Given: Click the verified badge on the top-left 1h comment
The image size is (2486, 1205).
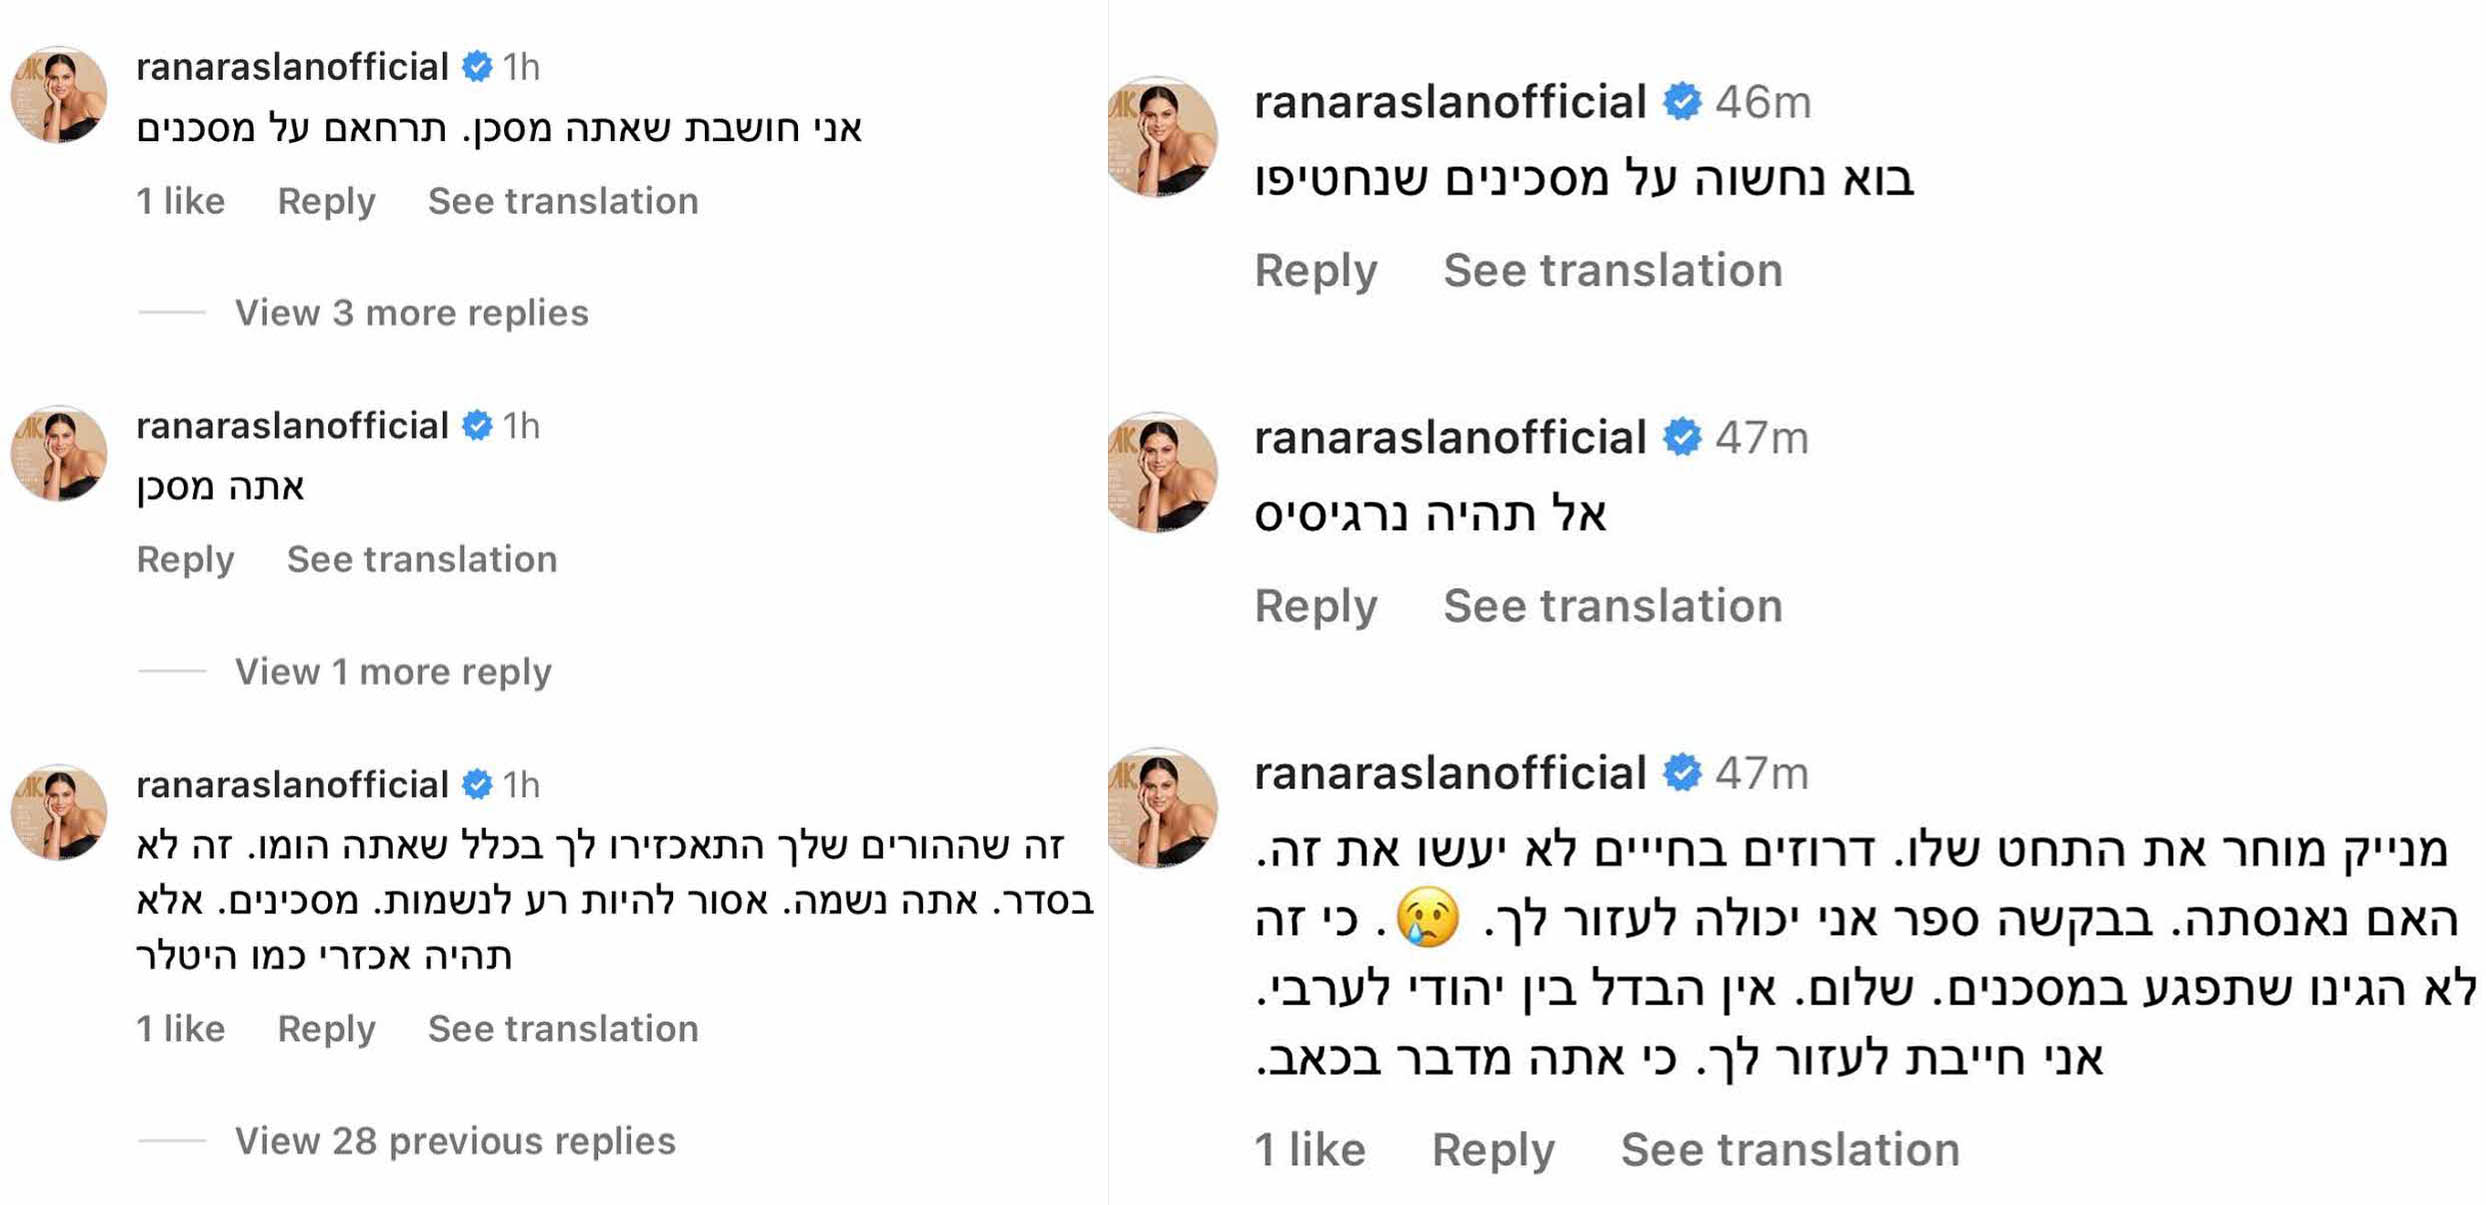Looking at the screenshot, I should (x=477, y=67).
